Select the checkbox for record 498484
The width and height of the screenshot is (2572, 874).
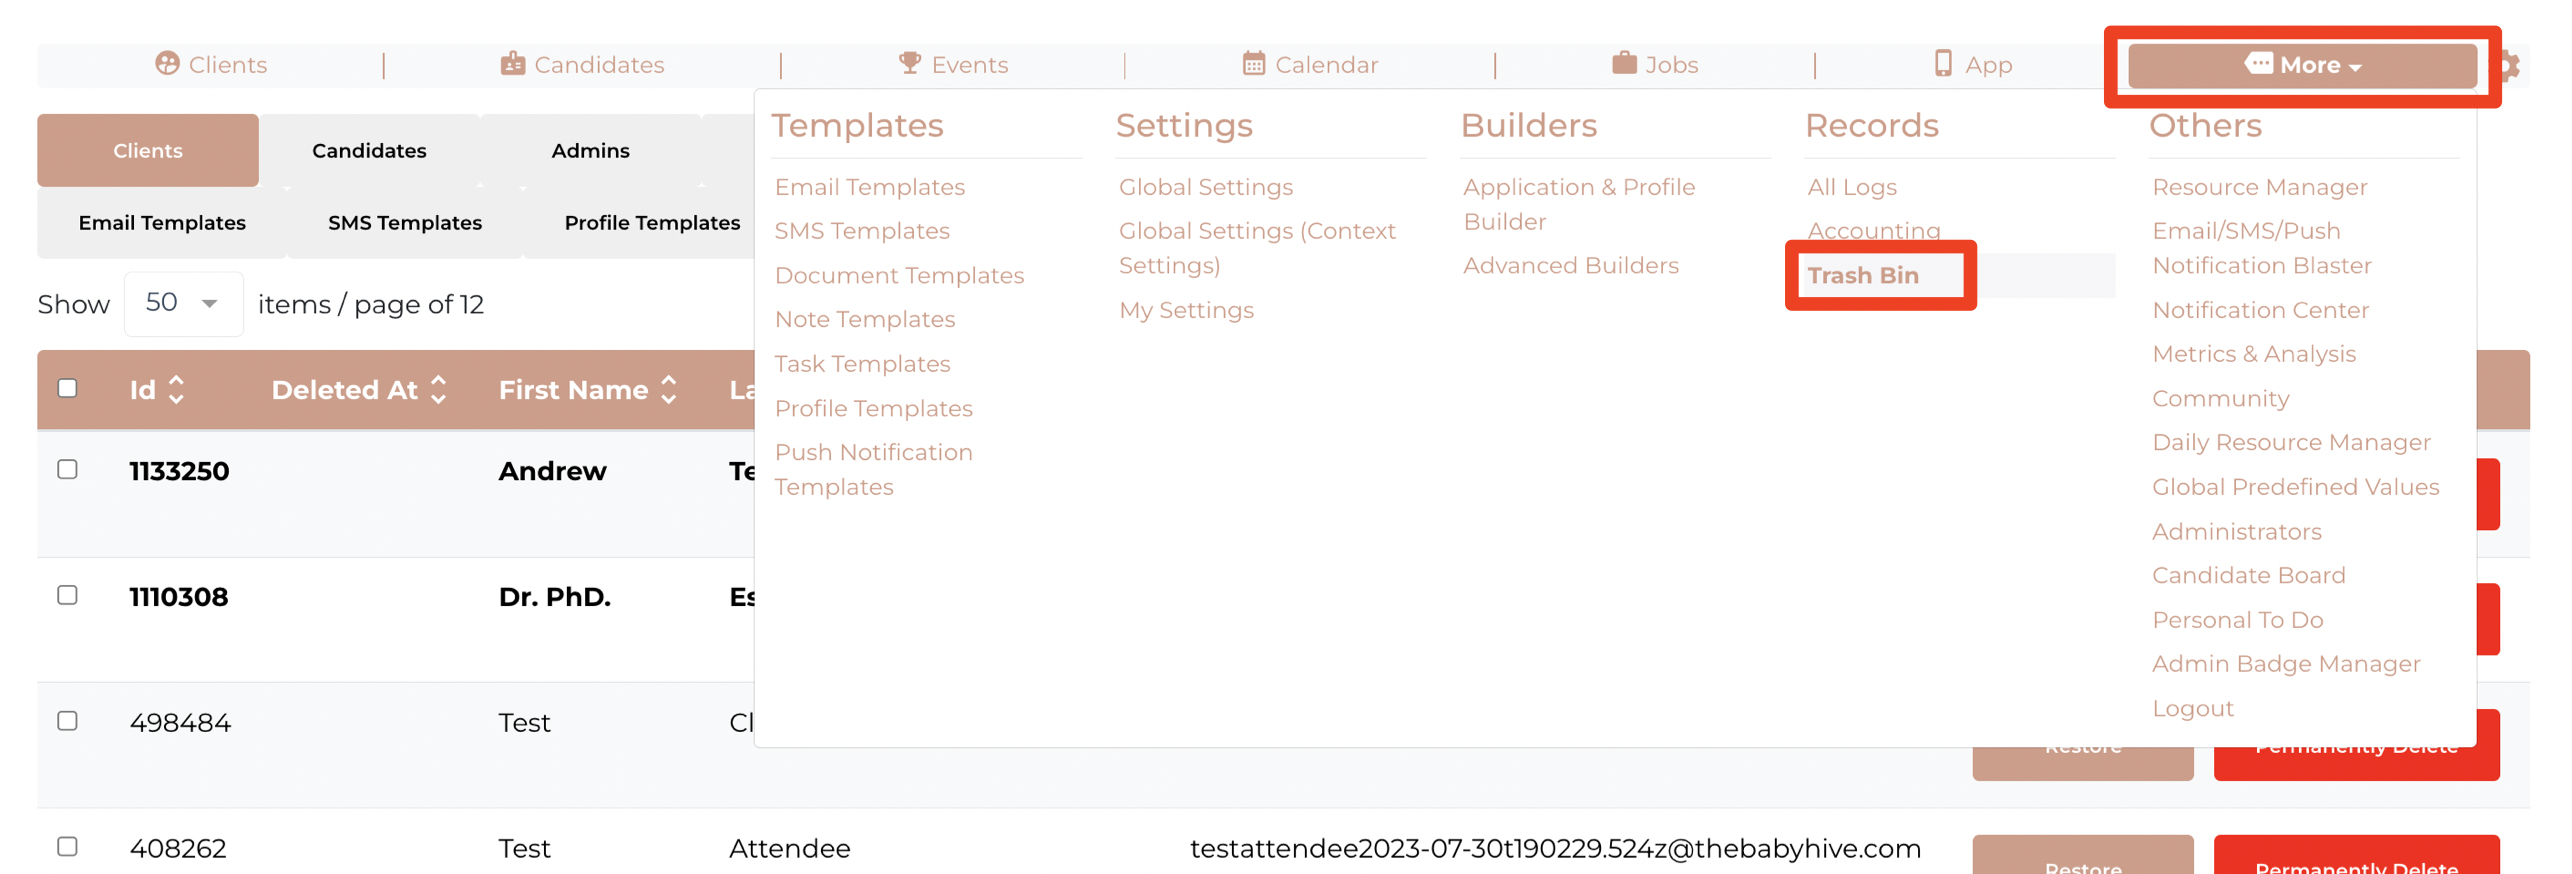[x=68, y=721]
